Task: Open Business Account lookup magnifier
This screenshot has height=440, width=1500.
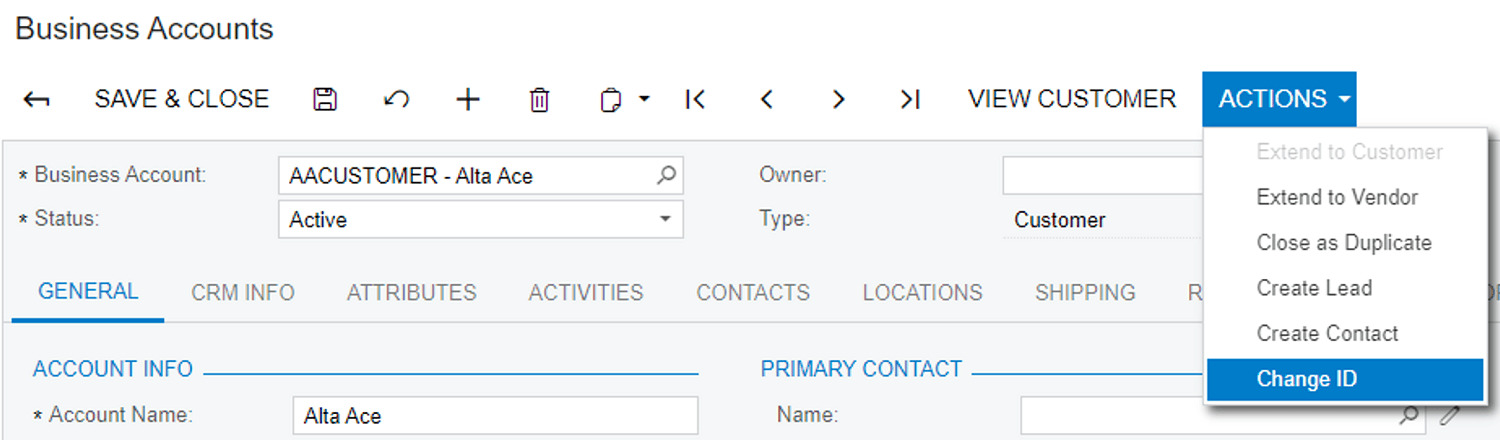Action: click(x=666, y=175)
